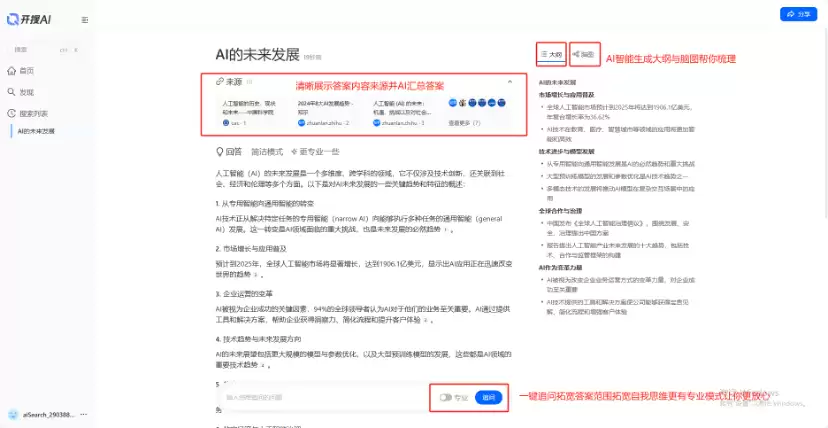
Task: Open the cas source card numbered 1
Action: 250,113
